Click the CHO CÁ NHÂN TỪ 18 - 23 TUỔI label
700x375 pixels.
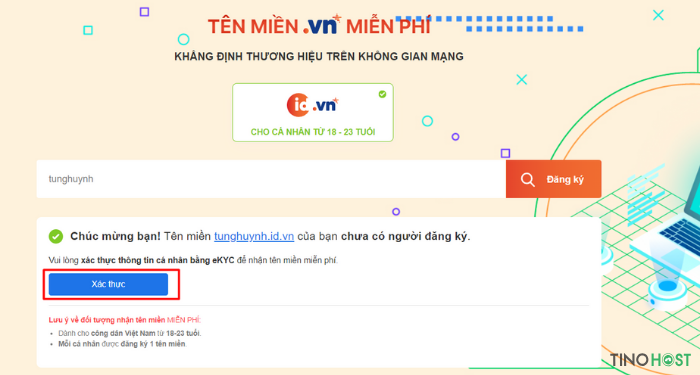click(313, 132)
